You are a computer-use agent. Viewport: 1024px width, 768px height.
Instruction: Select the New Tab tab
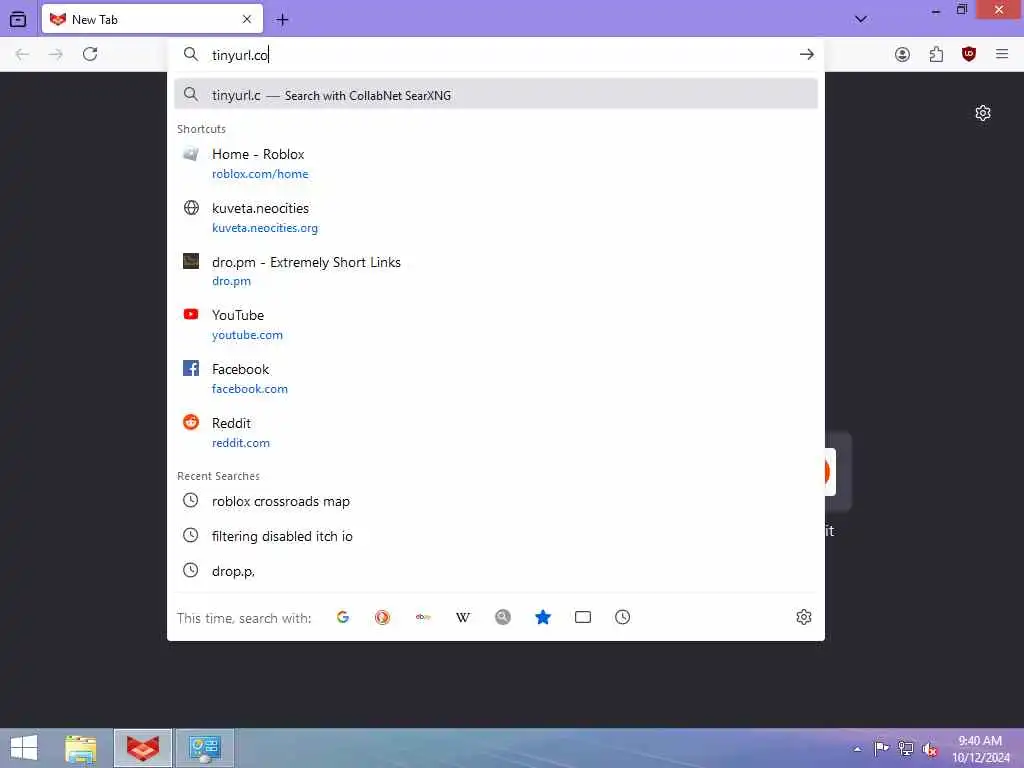click(x=152, y=19)
